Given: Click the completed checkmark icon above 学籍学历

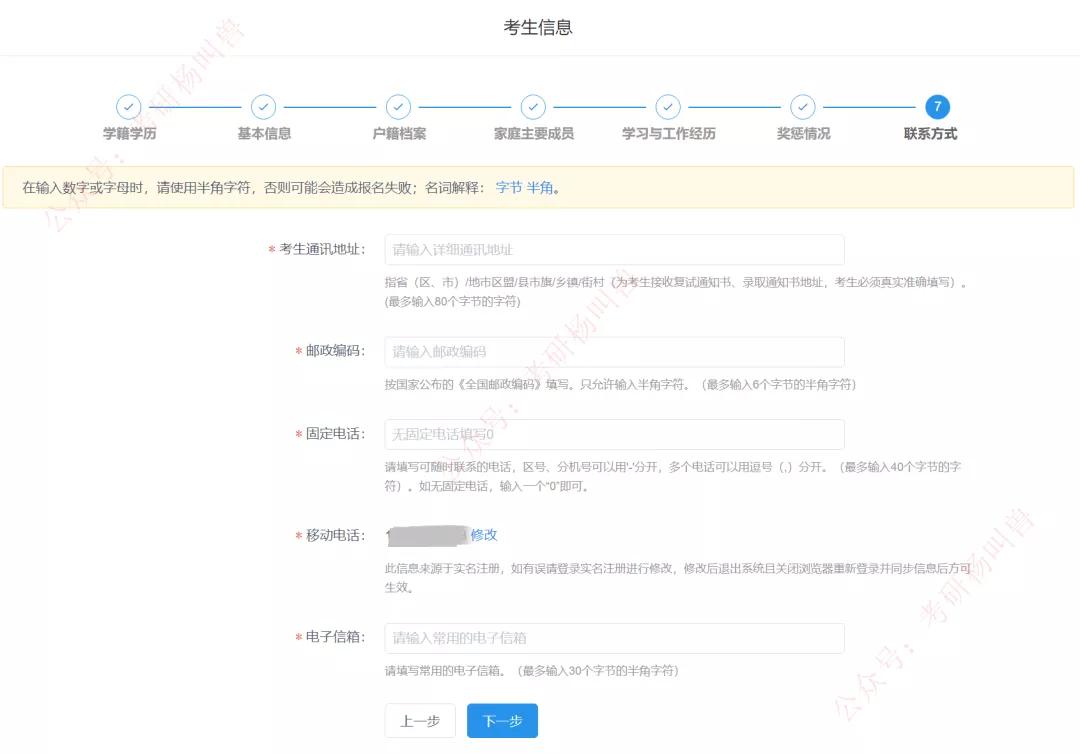Looking at the screenshot, I should point(129,106).
